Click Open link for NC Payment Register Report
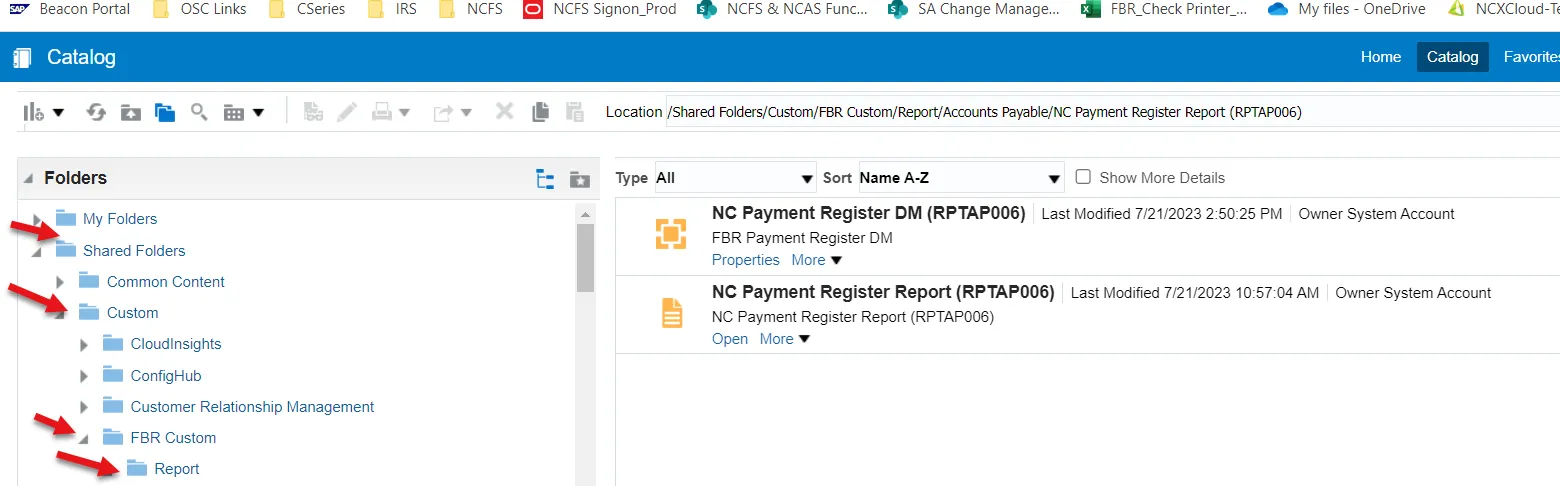Viewport: 1560px width, 486px height. [730, 339]
